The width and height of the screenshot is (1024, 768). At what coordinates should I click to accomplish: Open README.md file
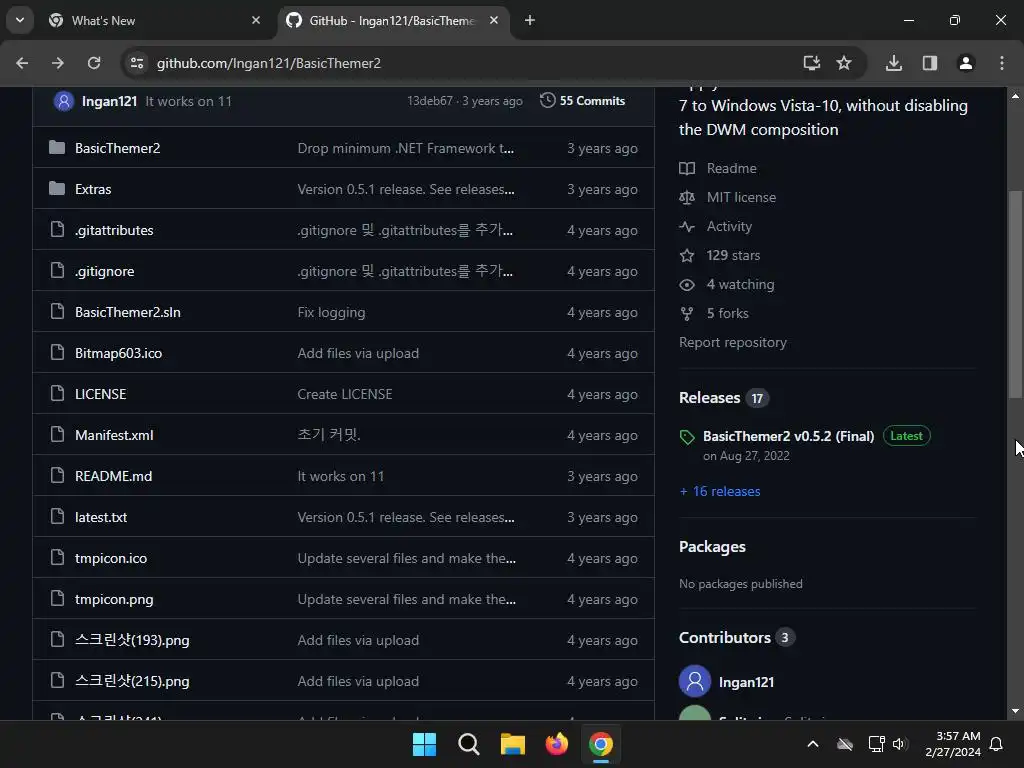(x=114, y=477)
